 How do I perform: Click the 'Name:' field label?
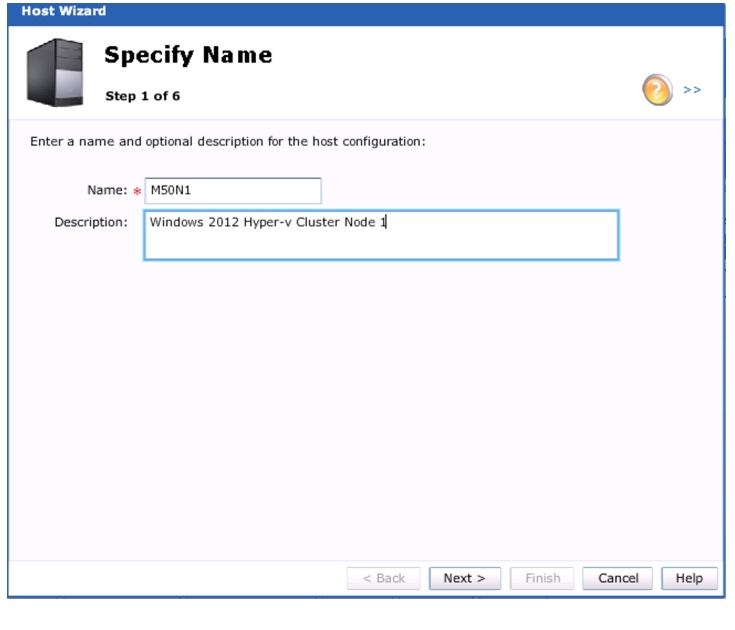[x=107, y=190]
